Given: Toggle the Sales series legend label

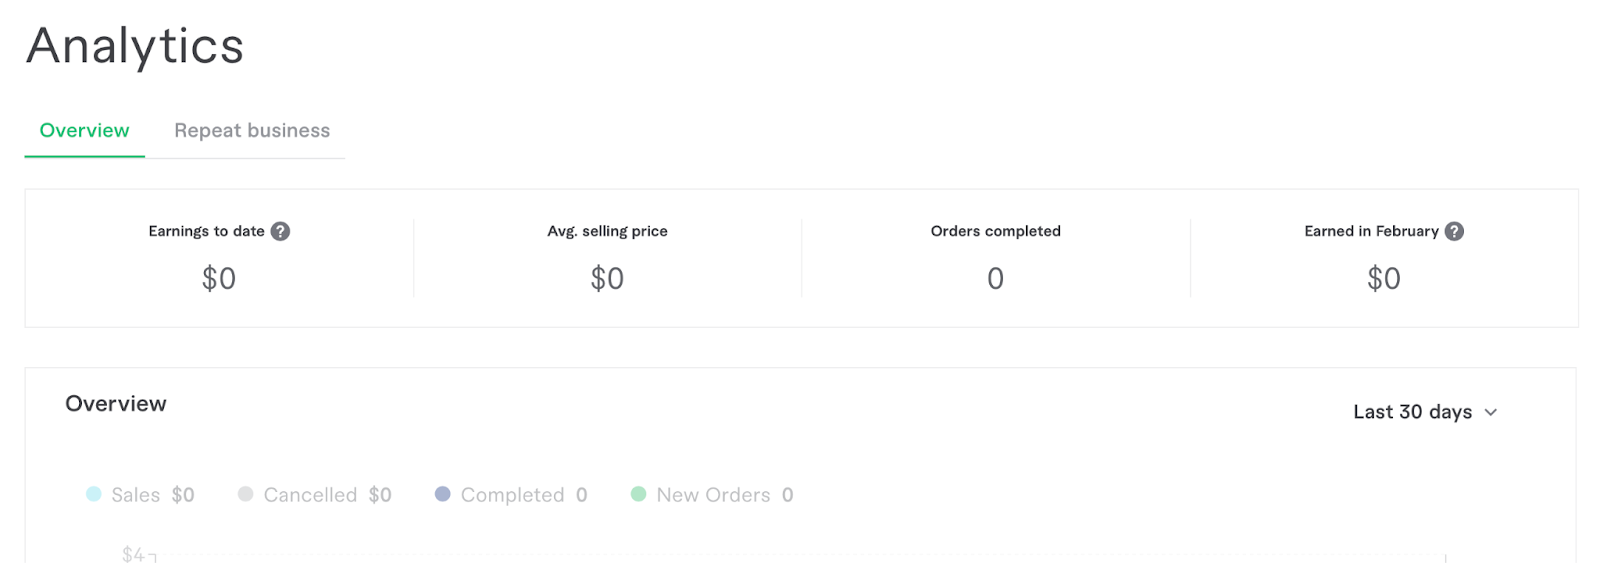Looking at the screenshot, I should point(136,495).
